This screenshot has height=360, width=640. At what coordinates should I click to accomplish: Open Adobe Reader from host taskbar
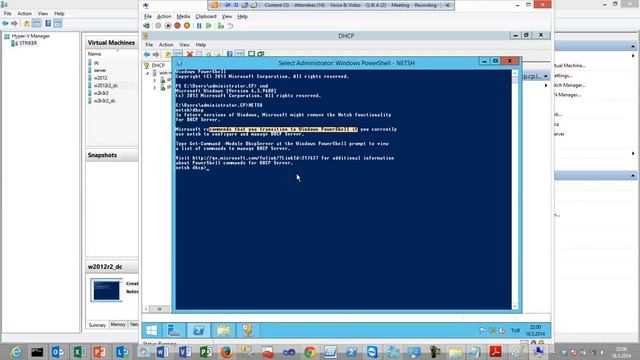pyautogui.click(x=496, y=352)
